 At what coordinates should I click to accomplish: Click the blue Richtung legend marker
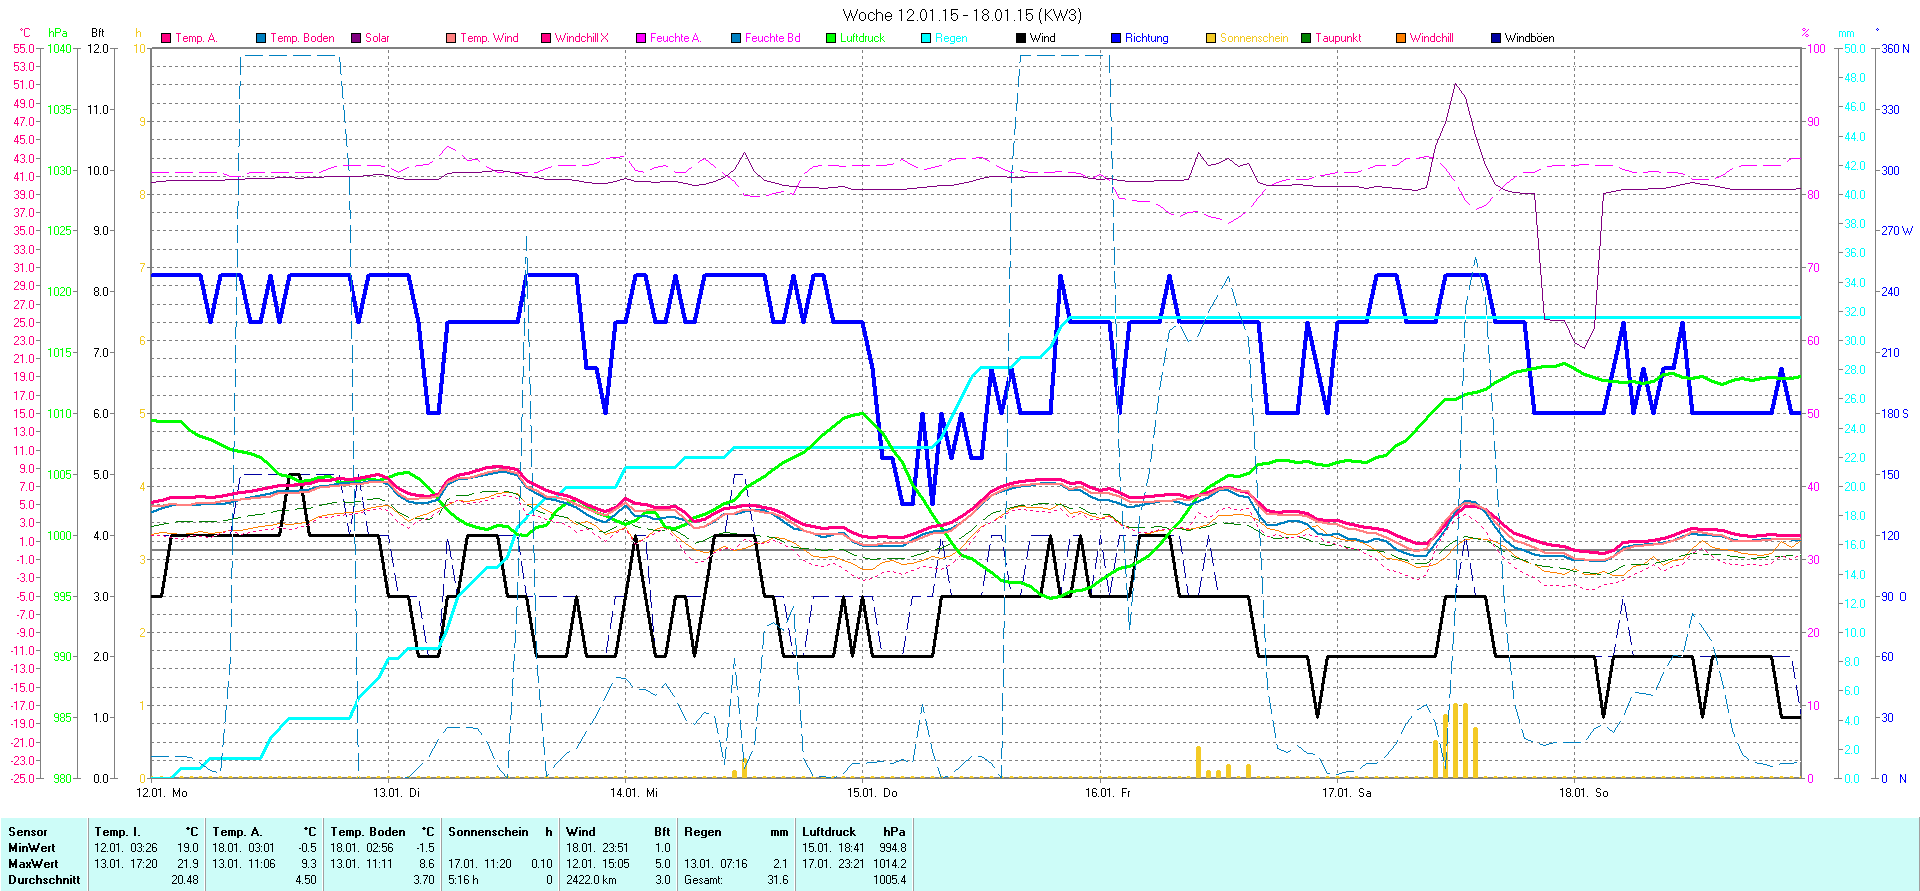pos(1116,38)
